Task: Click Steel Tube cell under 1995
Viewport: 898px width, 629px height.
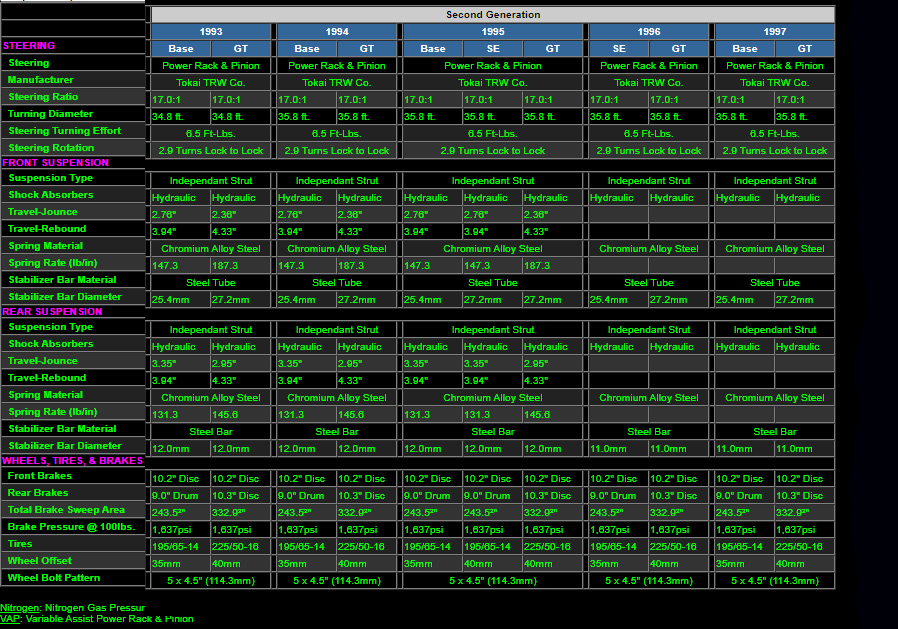Action: [493, 282]
